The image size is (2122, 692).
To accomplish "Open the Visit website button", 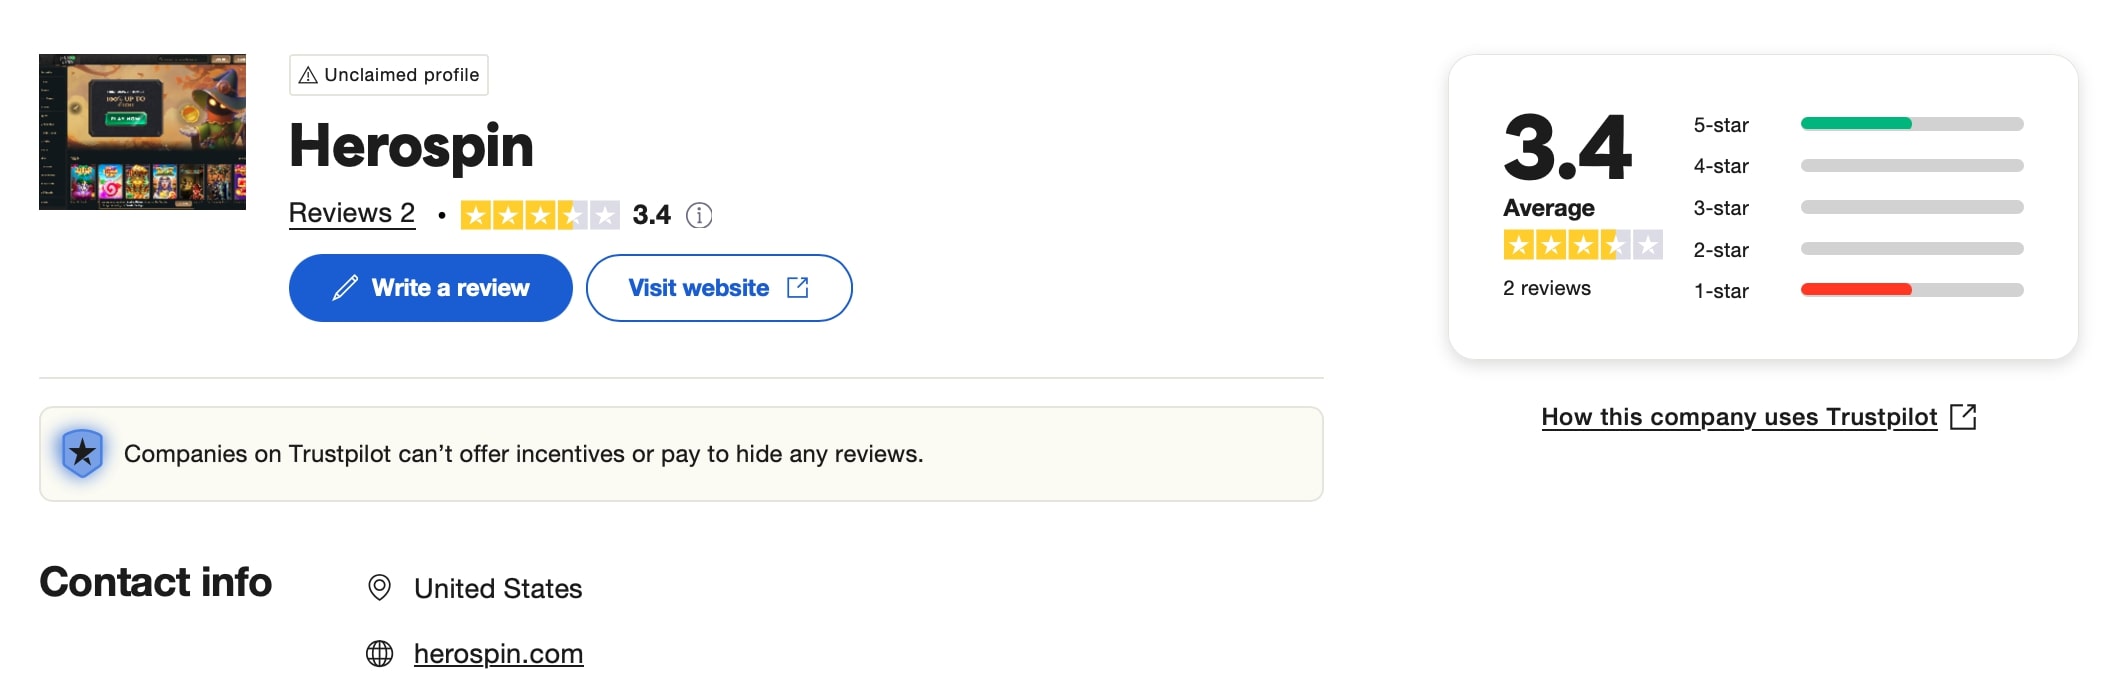I will click(x=719, y=288).
